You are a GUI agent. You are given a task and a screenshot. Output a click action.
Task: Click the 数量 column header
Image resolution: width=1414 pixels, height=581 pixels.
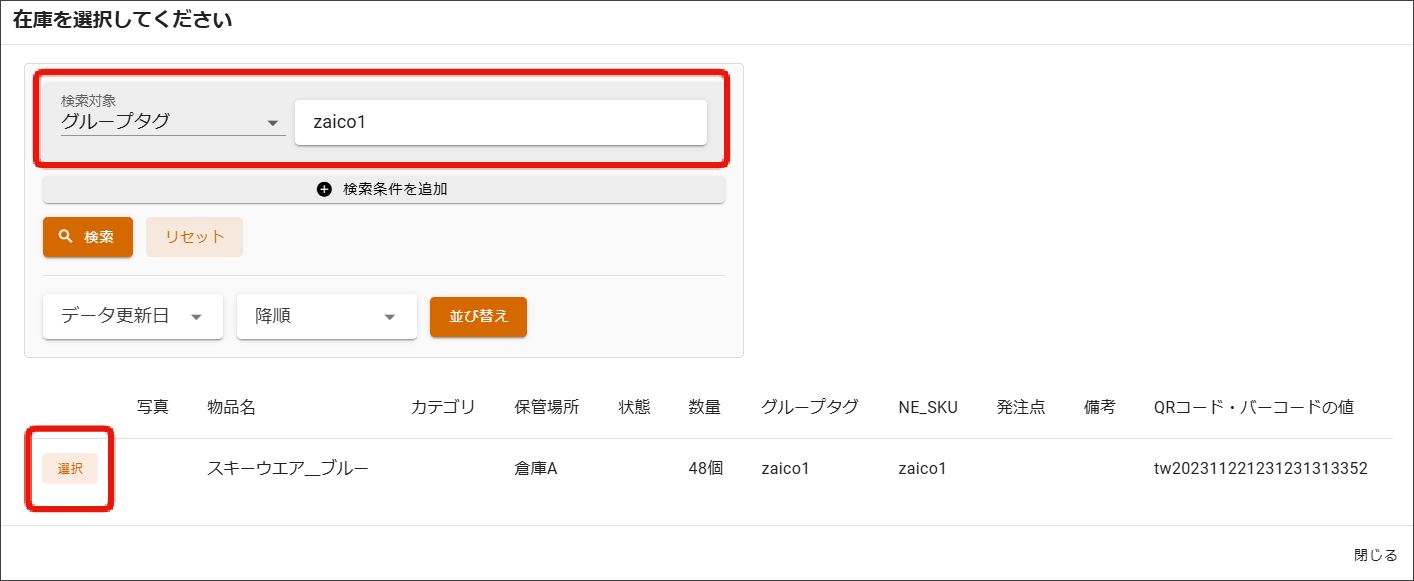tap(704, 407)
